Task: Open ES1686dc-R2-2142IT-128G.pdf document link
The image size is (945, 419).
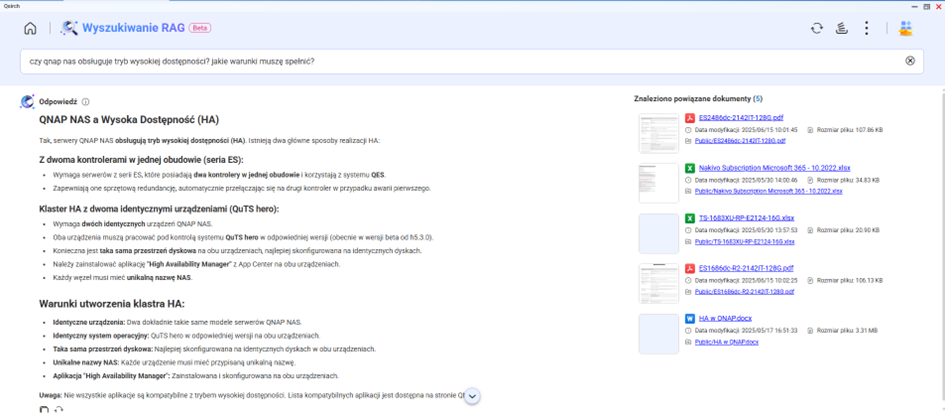Action: (746, 268)
